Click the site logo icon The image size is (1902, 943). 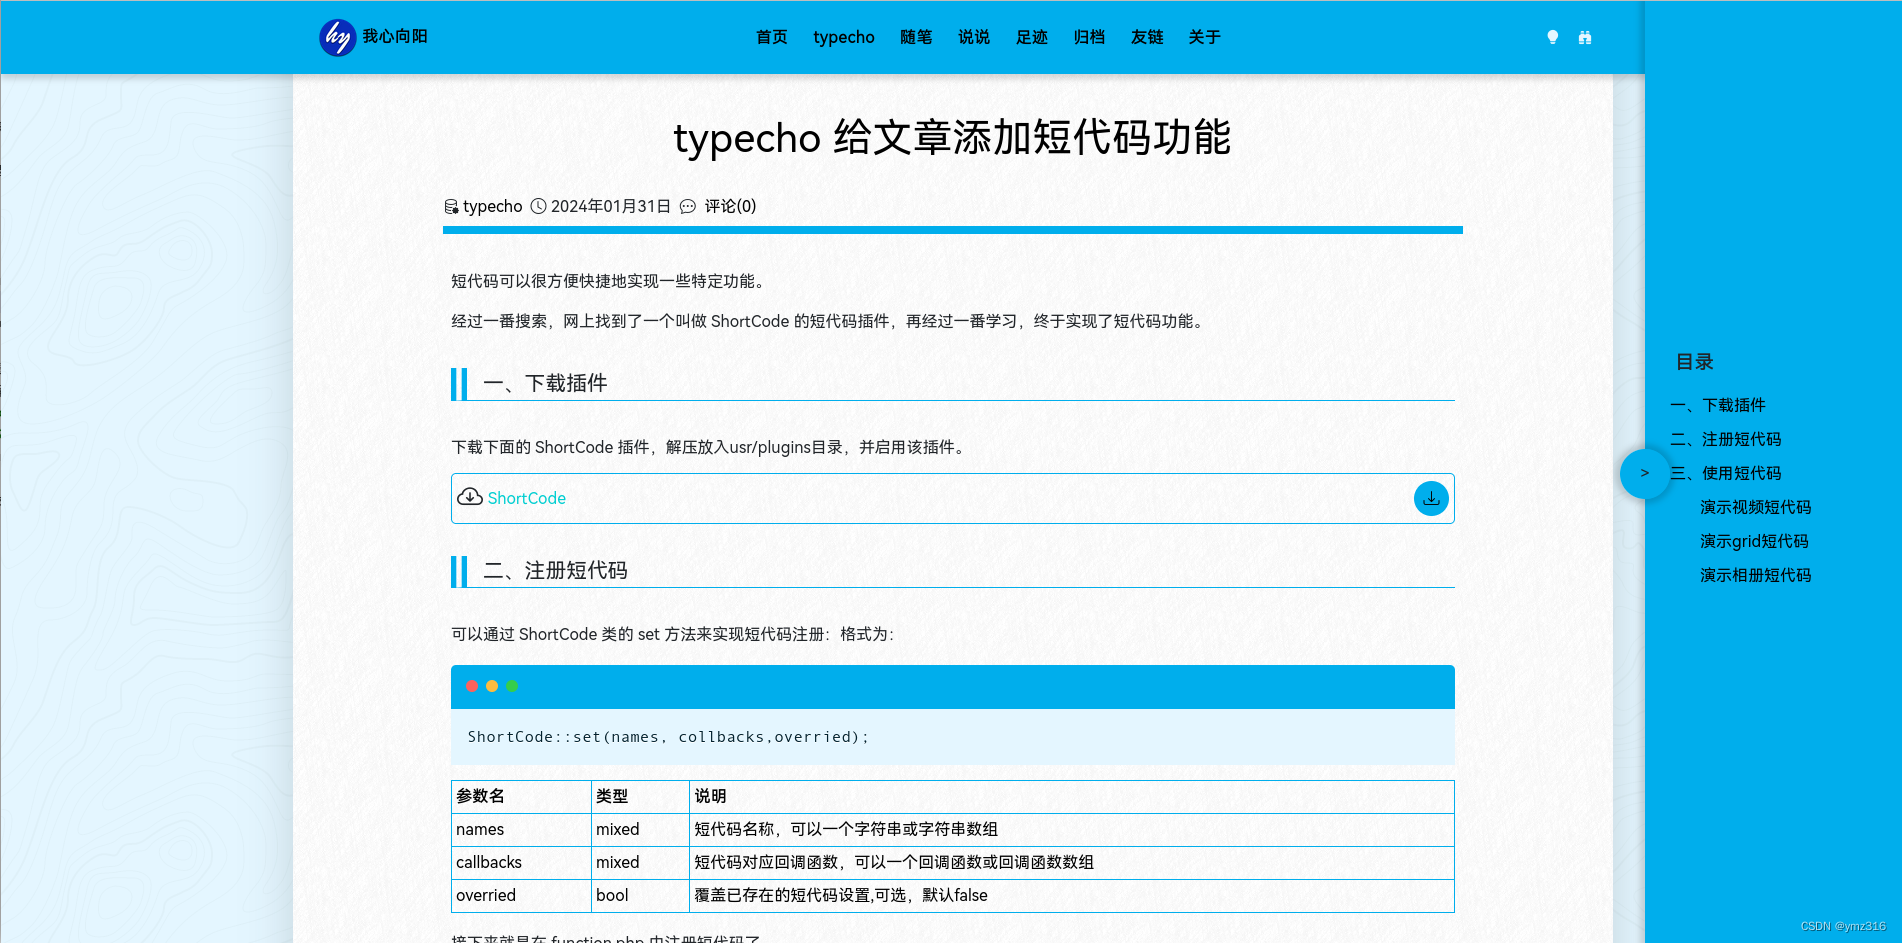click(x=338, y=37)
